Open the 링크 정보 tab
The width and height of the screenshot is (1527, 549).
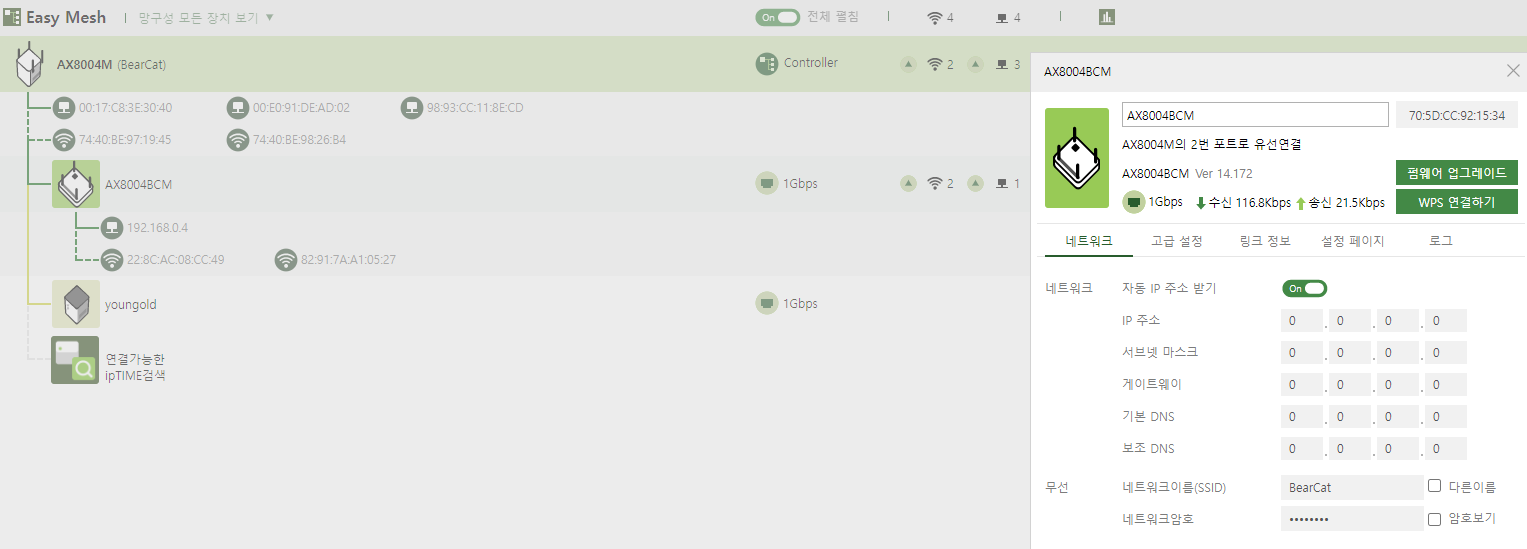tap(1265, 241)
